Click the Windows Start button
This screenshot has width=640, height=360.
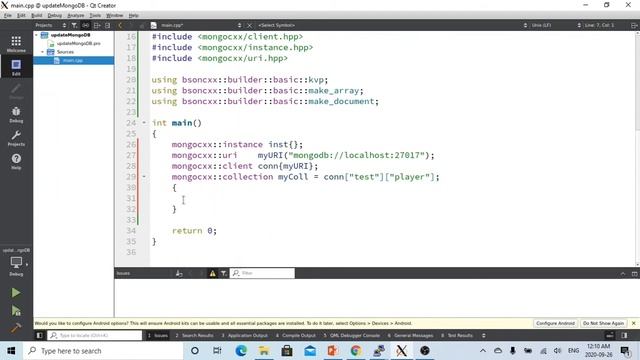pyautogui.click(x=11, y=351)
